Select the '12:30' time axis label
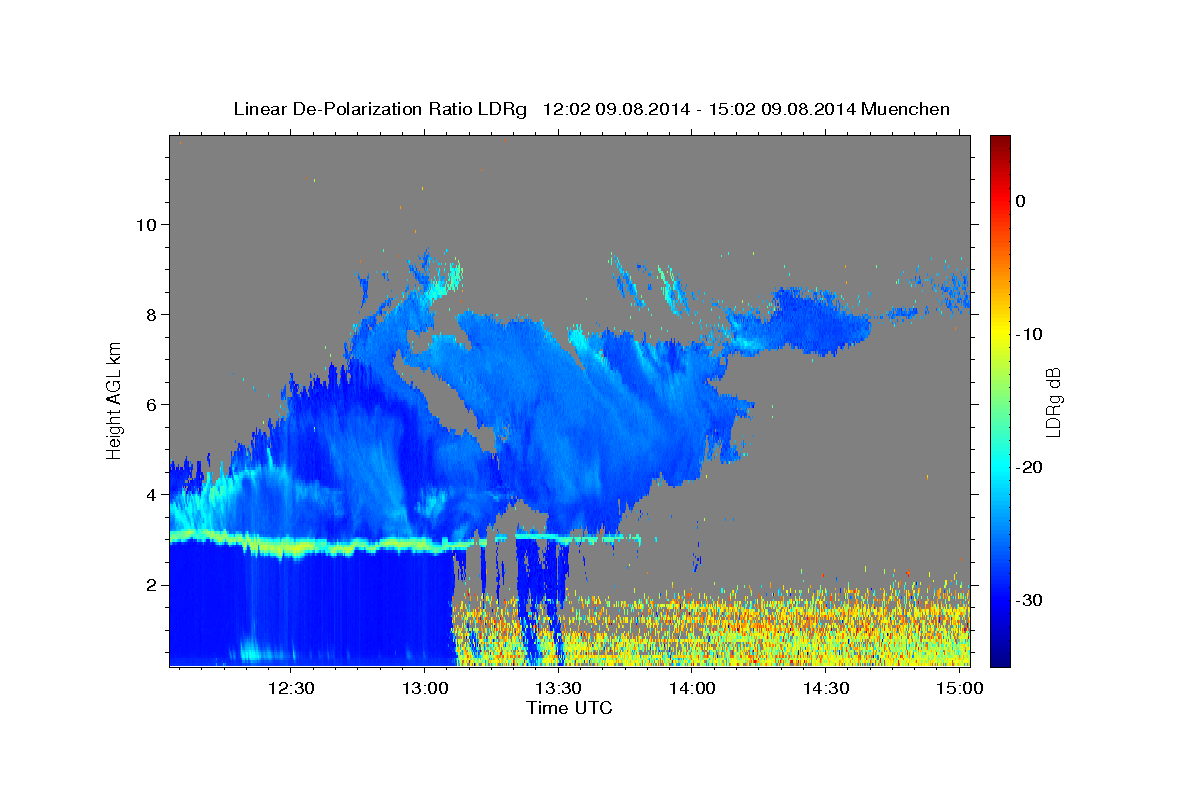1200x800 pixels. point(291,689)
